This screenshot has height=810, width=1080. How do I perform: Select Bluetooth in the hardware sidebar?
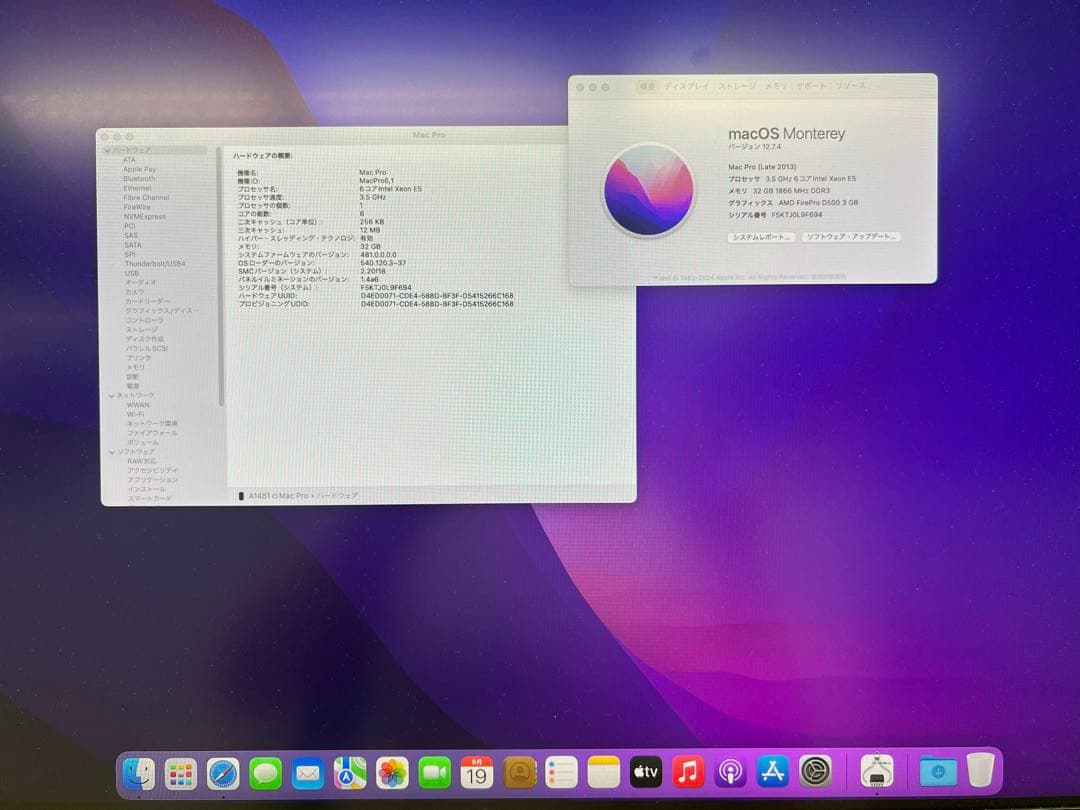138,178
